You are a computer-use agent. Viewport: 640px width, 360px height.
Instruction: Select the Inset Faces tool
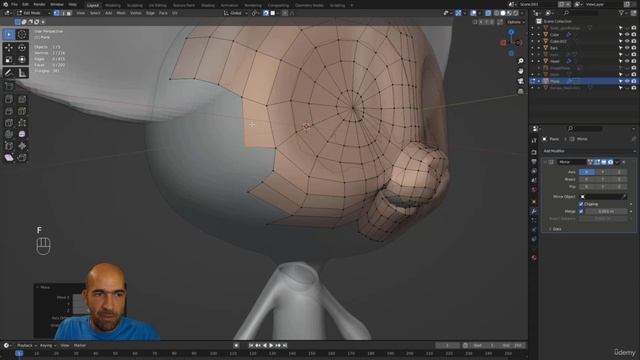[x=22, y=99]
